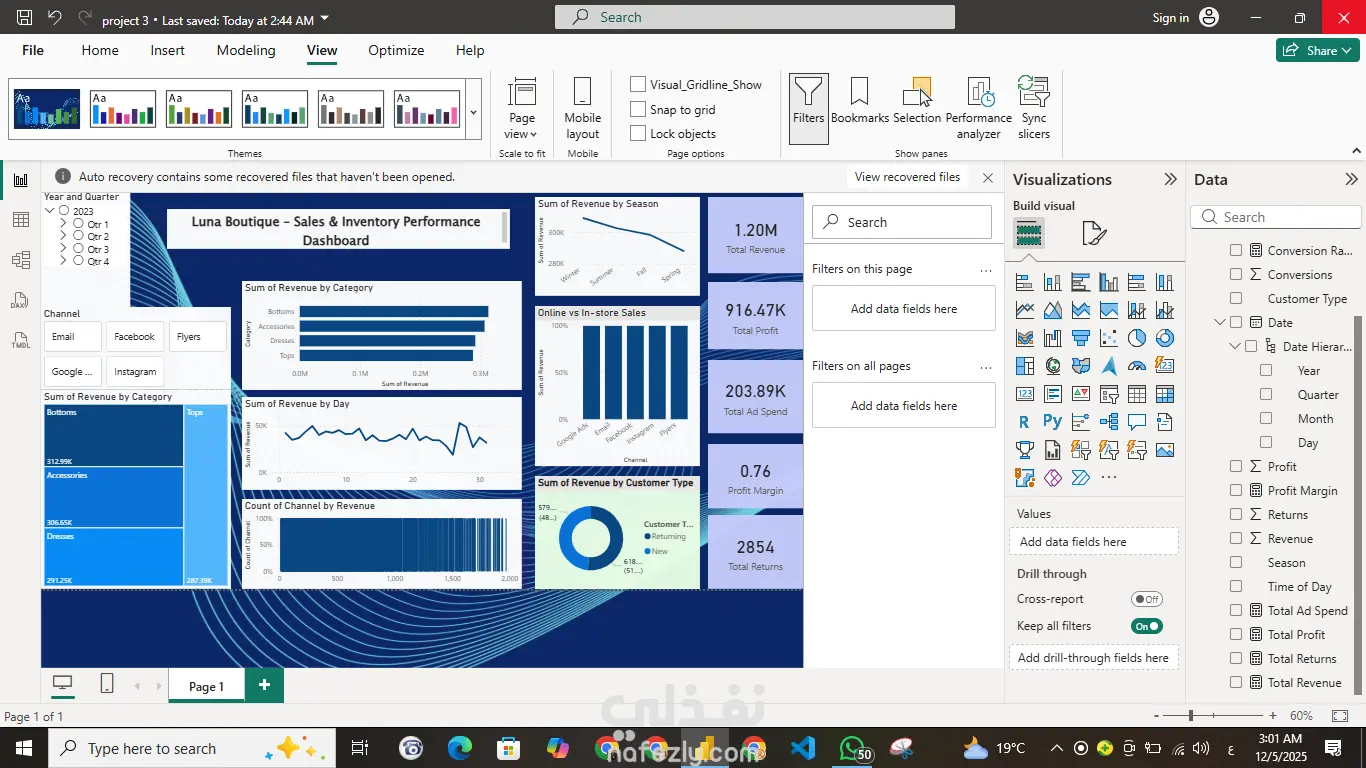Click the Share button
Image resolution: width=1366 pixels, height=768 pixels.
pyautogui.click(x=1317, y=50)
